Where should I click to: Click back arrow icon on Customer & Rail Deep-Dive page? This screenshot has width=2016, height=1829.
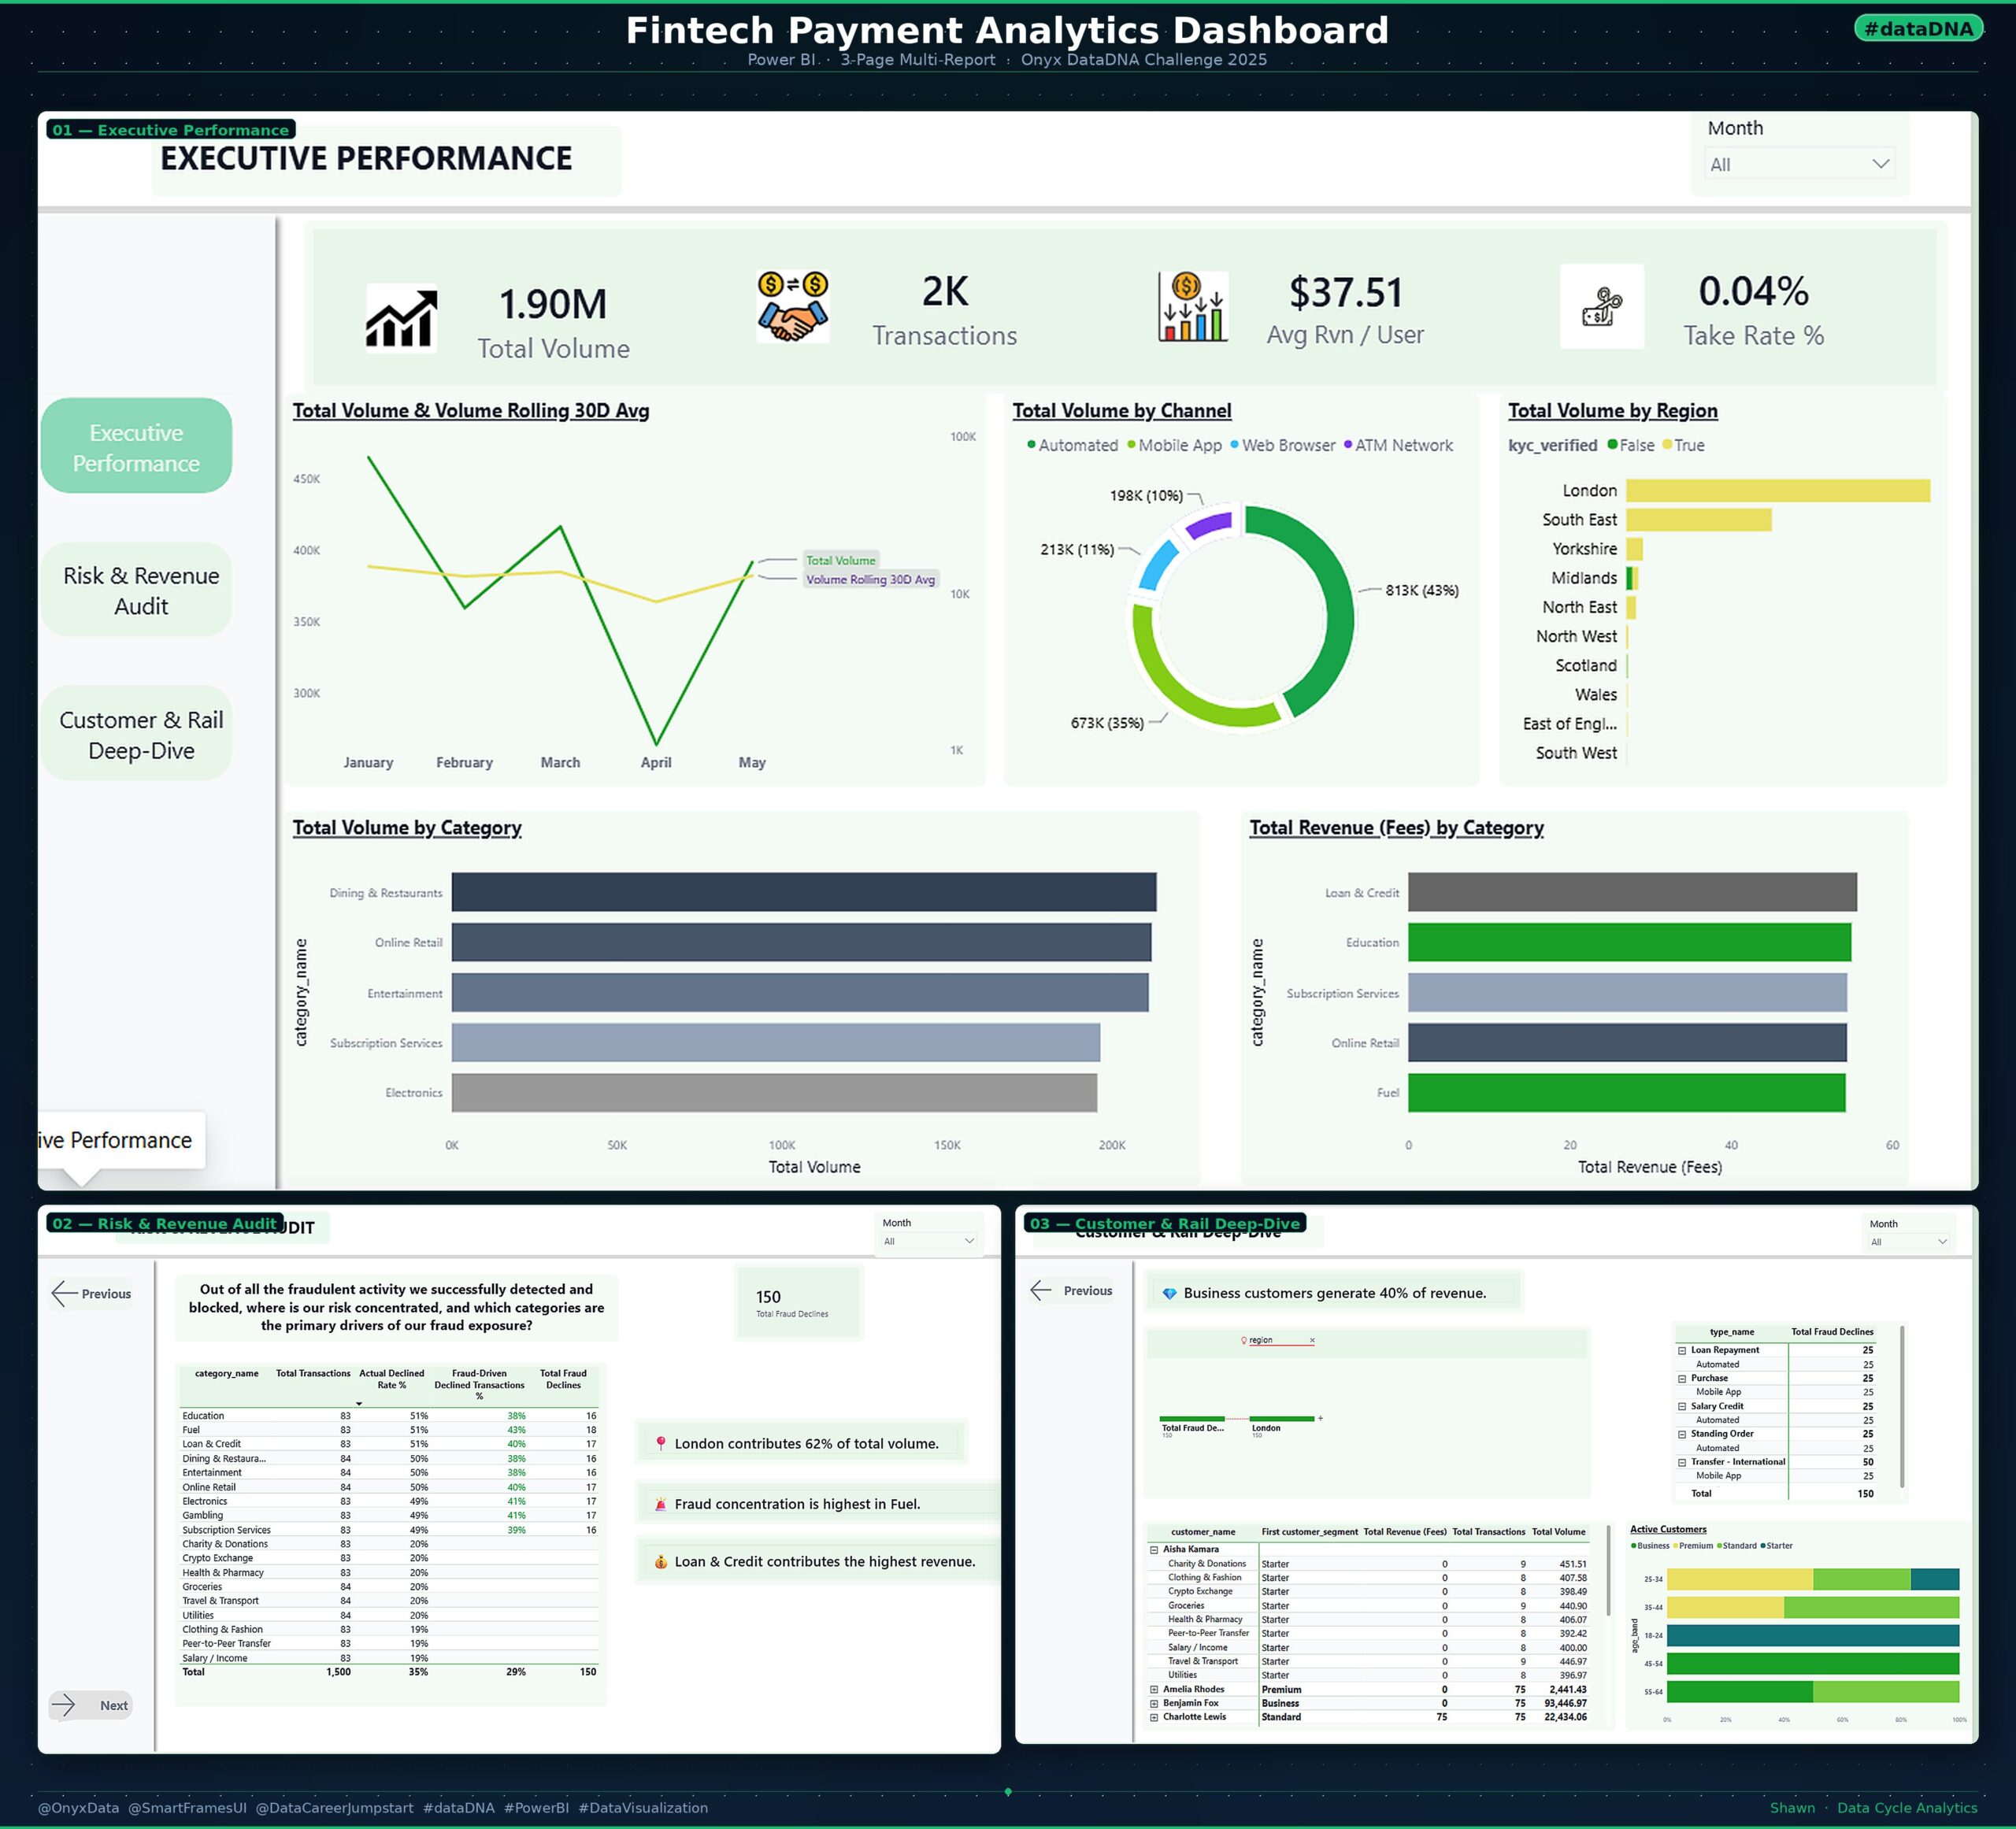[1041, 1290]
